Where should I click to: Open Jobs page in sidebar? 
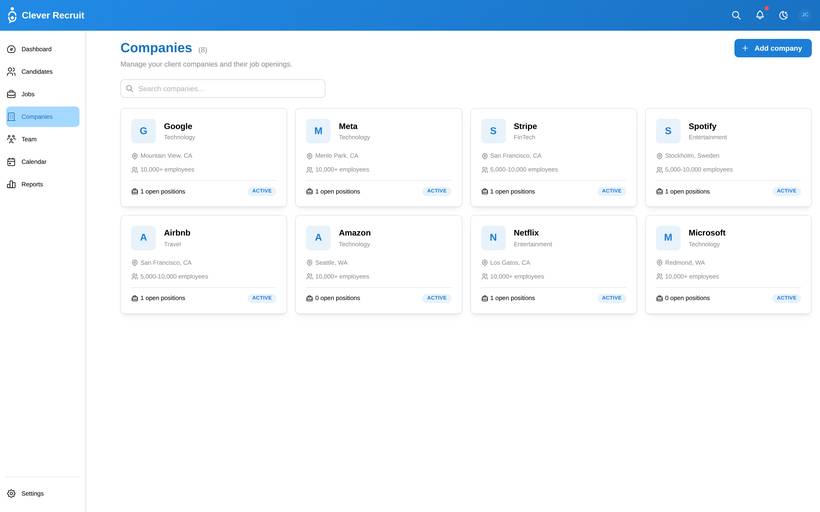click(43, 94)
